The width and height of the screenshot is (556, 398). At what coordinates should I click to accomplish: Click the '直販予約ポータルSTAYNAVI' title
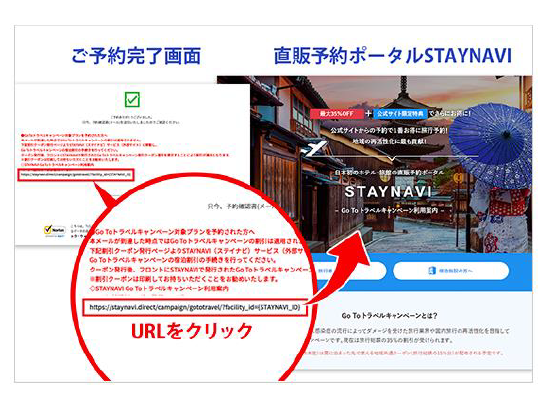coord(393,56)
